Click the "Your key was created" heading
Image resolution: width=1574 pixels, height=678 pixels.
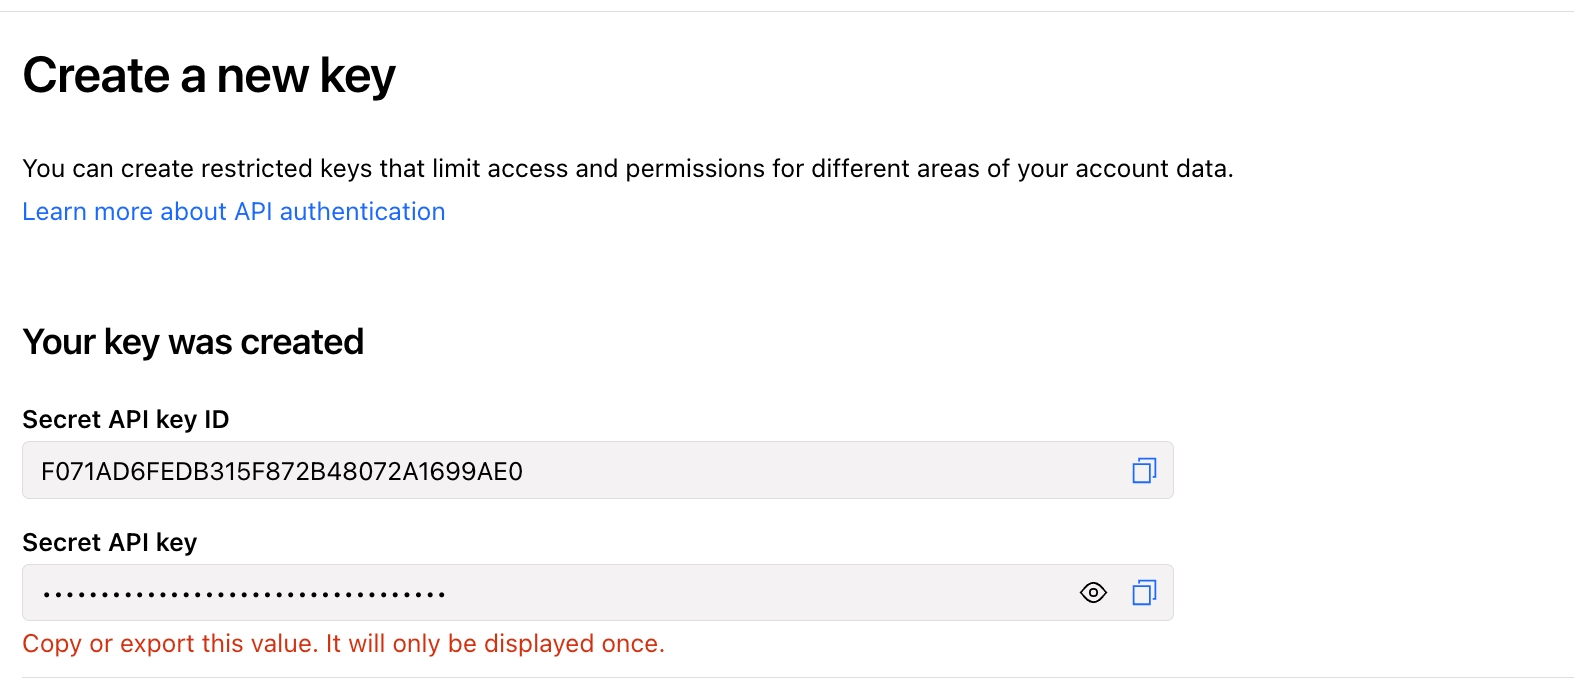193,342
